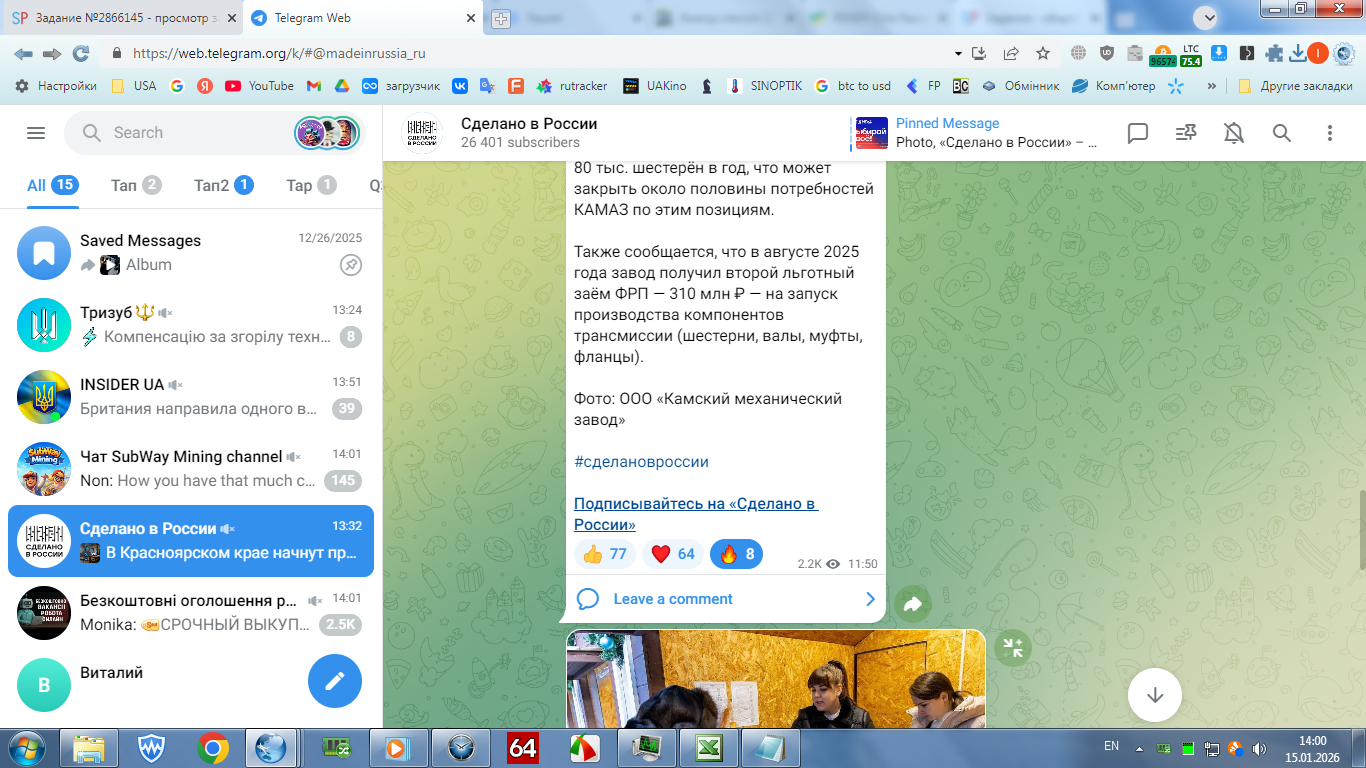Open the btc to usd bookmark
This screenshot has height=768, width=1366.
pos(852,86)
